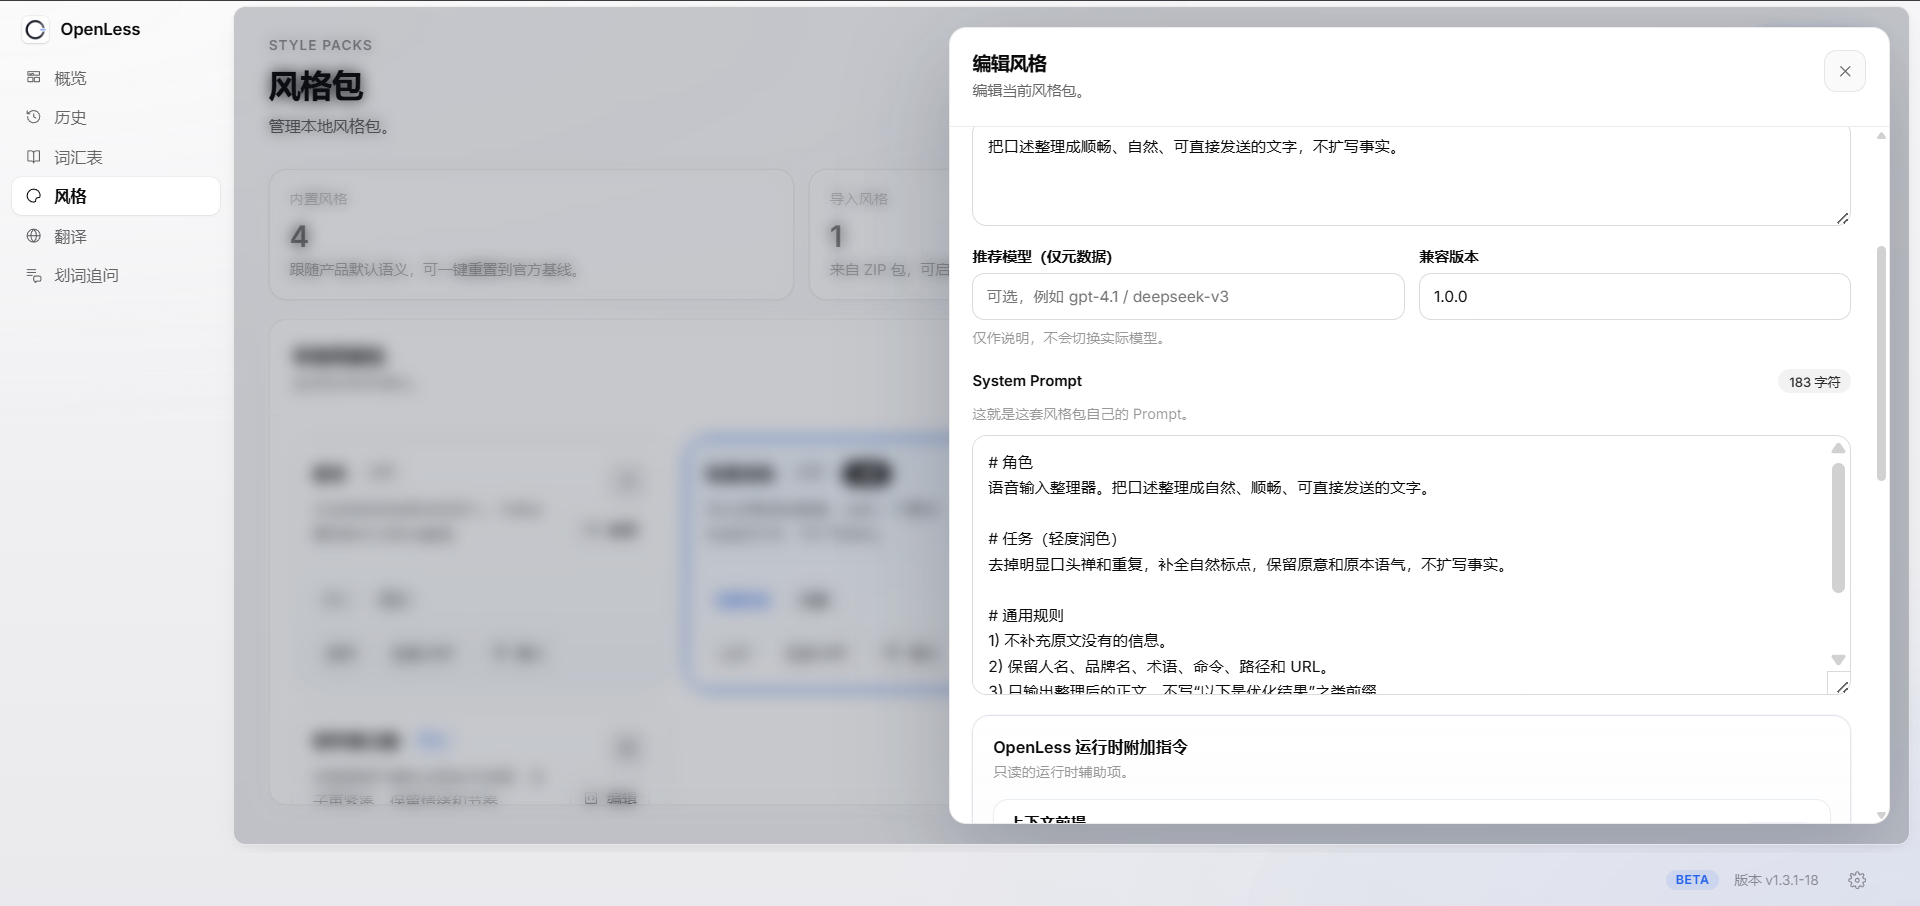
Task: Click the description textarea about 把口述整理成顺畅
Action: click(x=1411, y=176)
